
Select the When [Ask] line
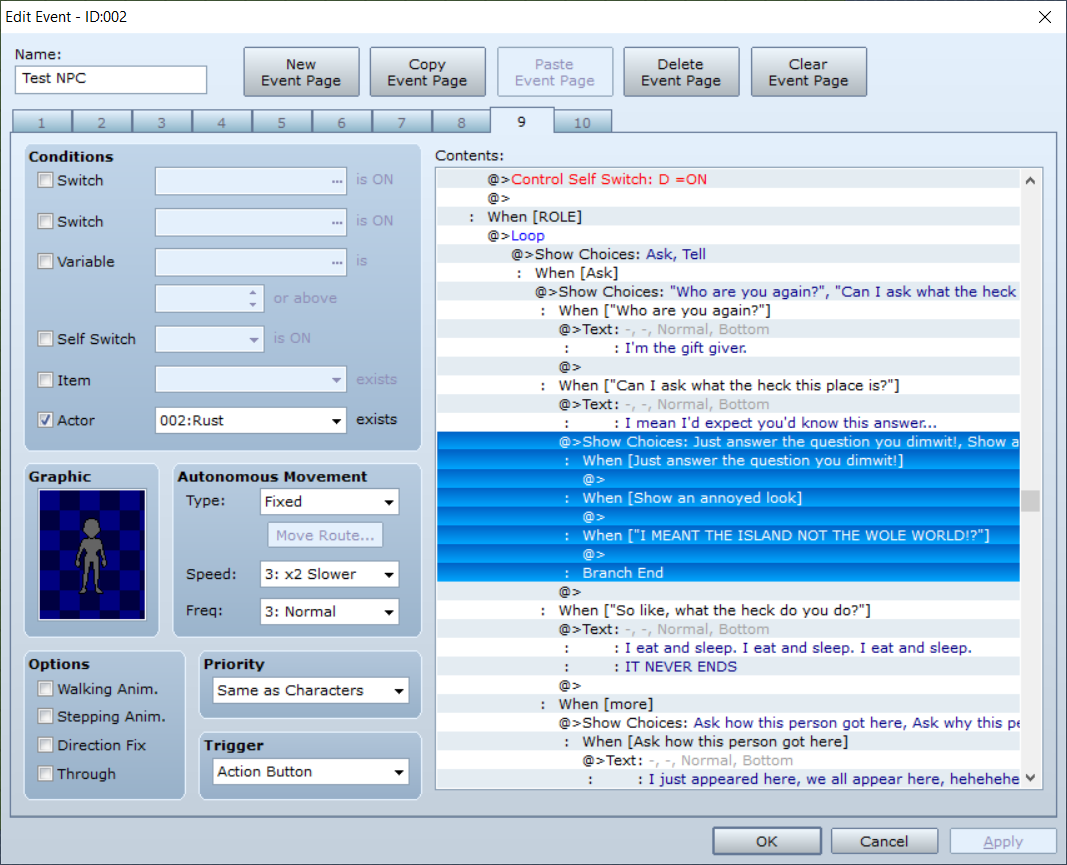[728, 273]
